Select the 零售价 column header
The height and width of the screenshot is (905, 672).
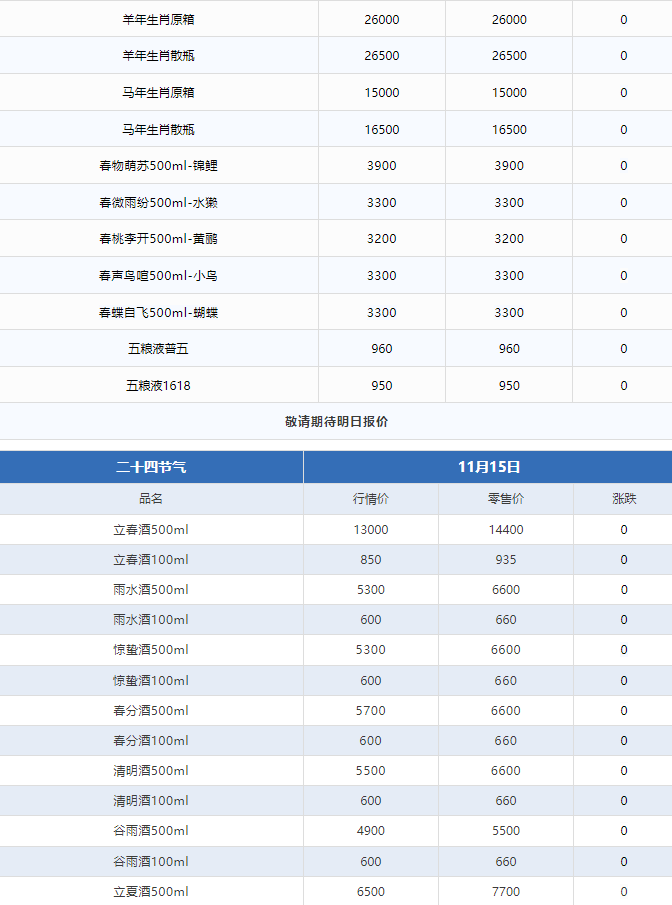pyautogui.click(x=506, y=498)
